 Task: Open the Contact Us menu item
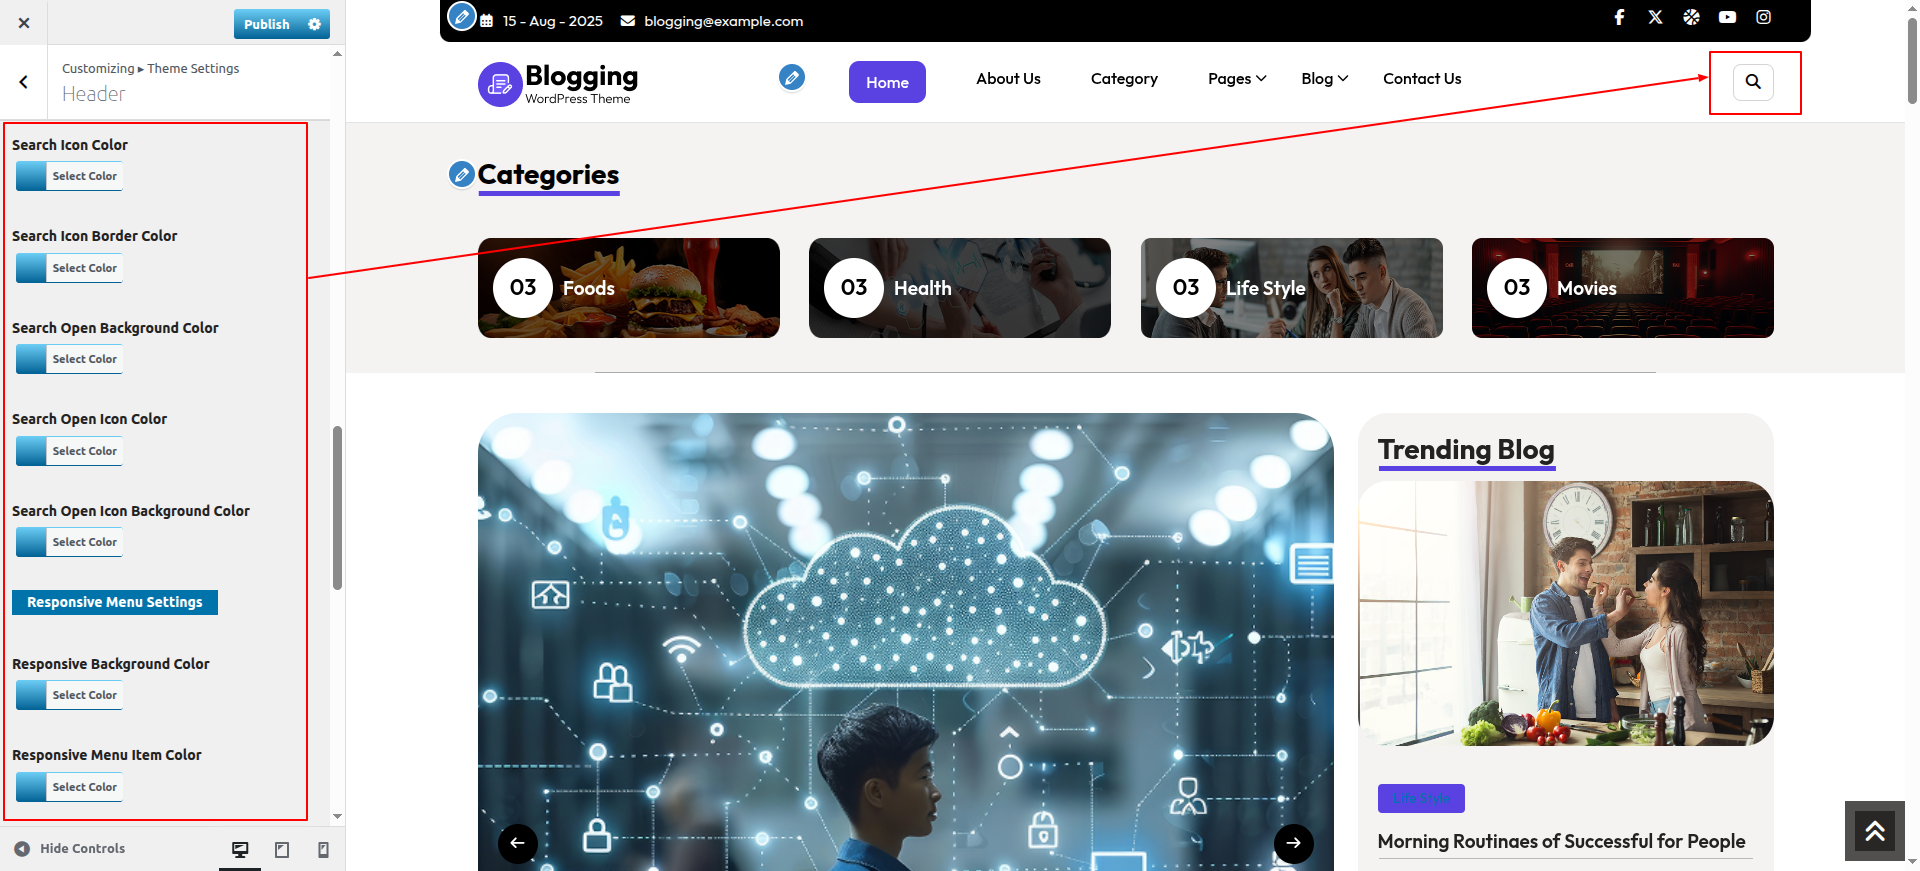(1421, 79)
